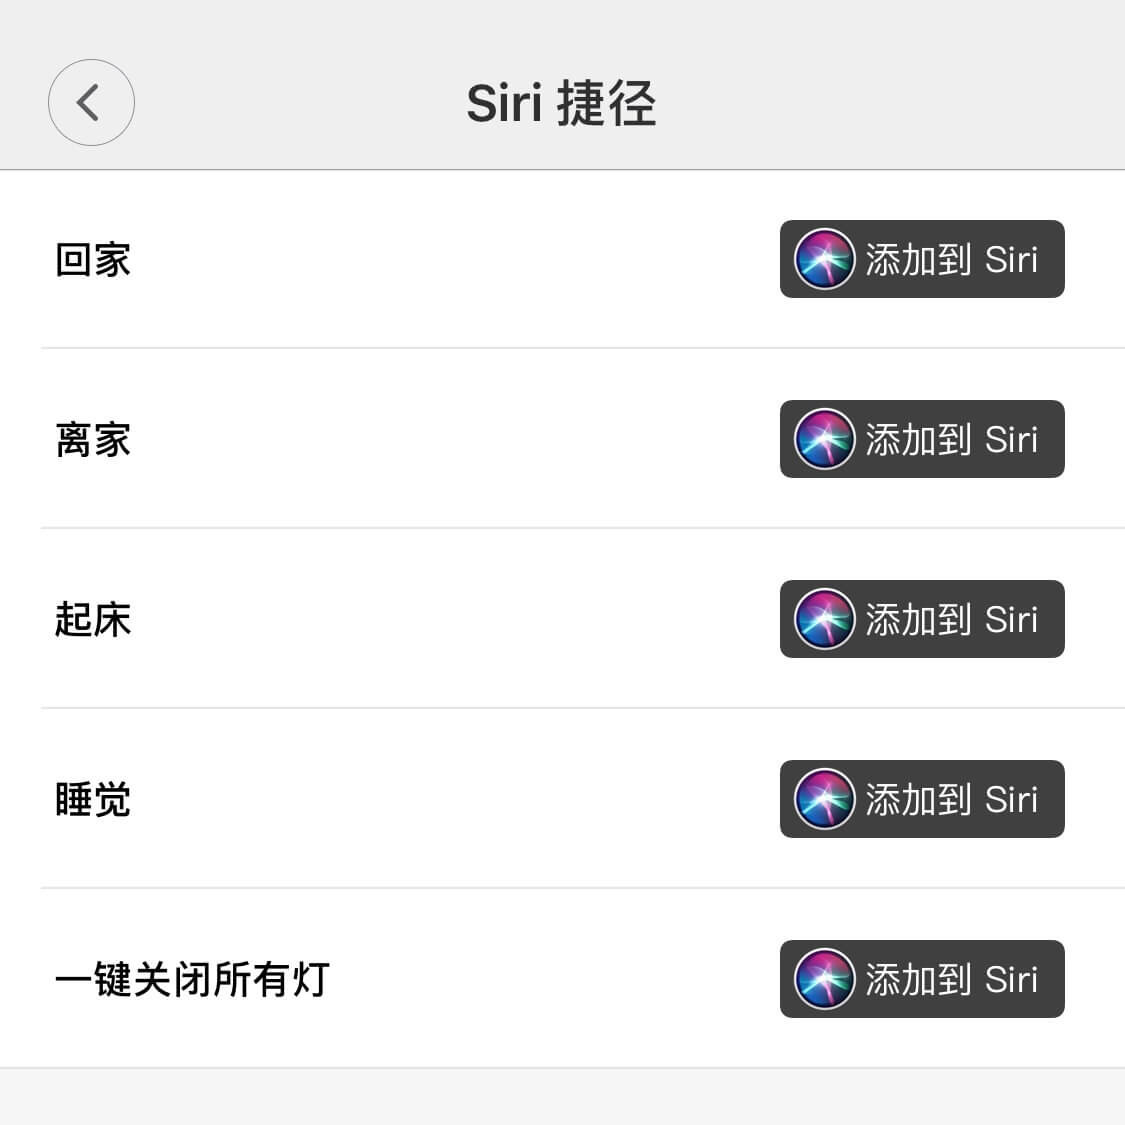Image resolution: width=1125 pixels, height=1125 pixels.
Task: Choose the 起床 shortcut label
Action: 93,620
